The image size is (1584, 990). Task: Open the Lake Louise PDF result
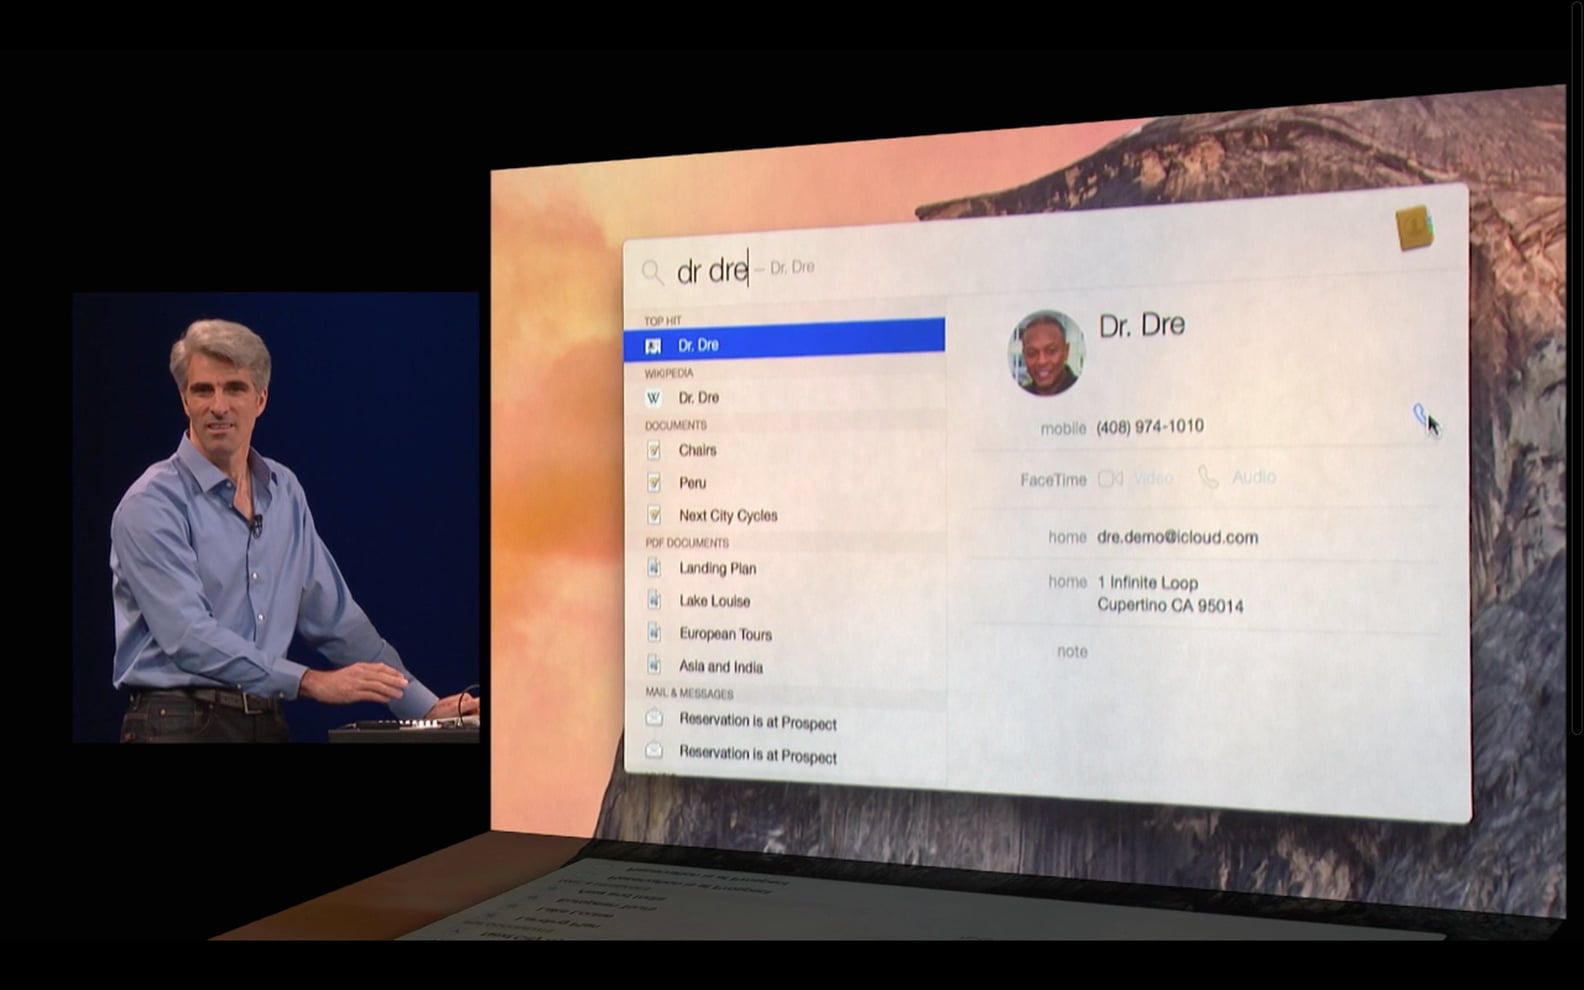(714, 601)
